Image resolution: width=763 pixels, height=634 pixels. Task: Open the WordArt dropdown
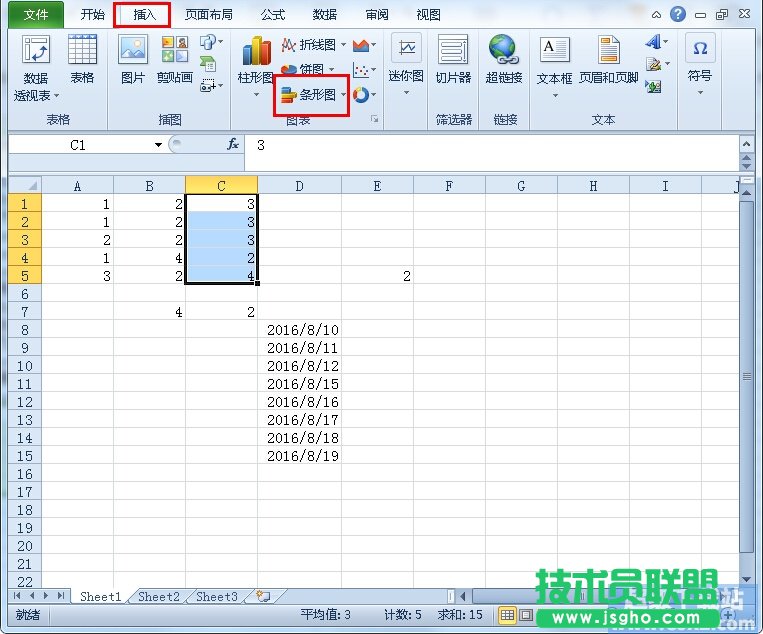[666, 42]
